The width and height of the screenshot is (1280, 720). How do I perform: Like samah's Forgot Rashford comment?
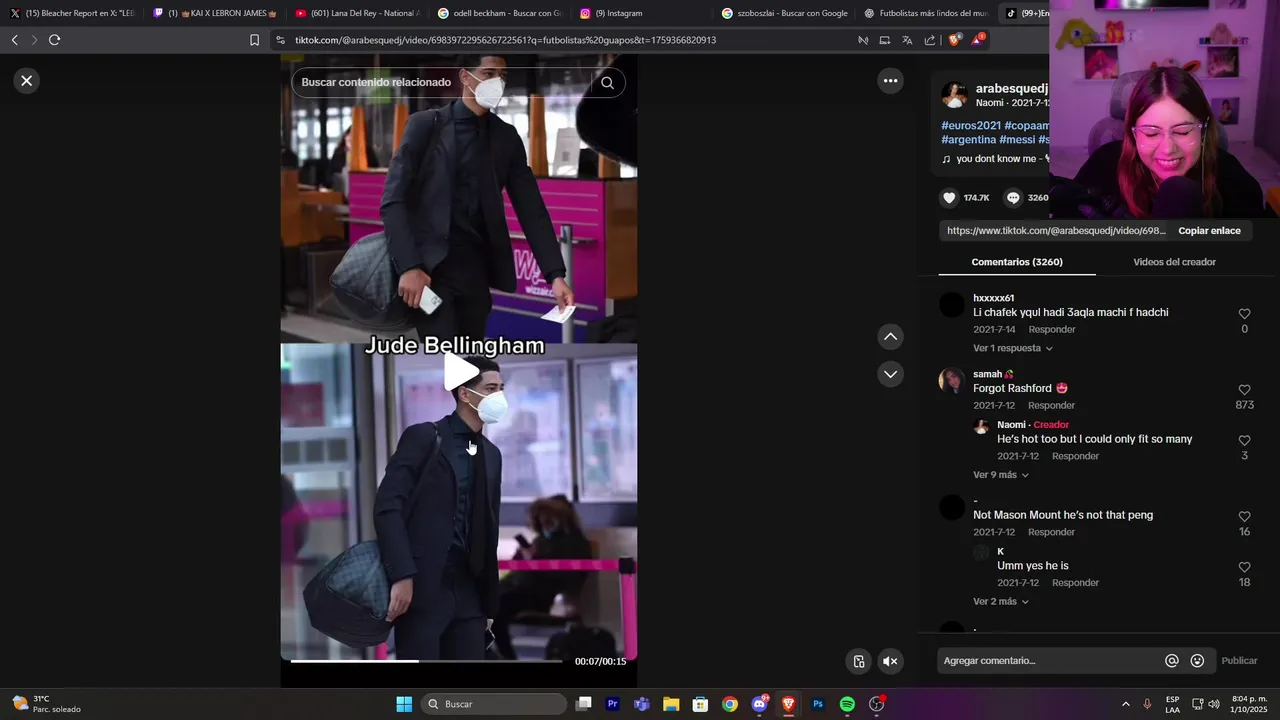tap(1244, 390)
